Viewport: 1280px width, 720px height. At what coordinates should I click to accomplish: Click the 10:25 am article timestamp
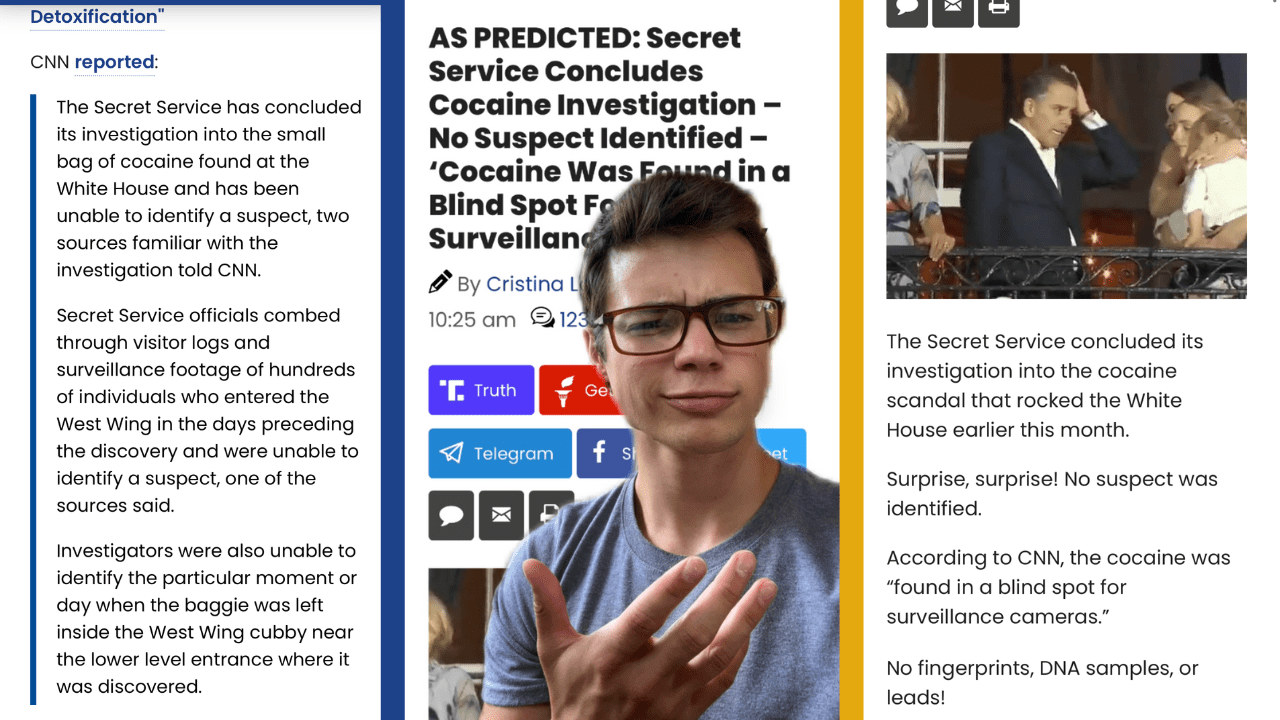472,320
